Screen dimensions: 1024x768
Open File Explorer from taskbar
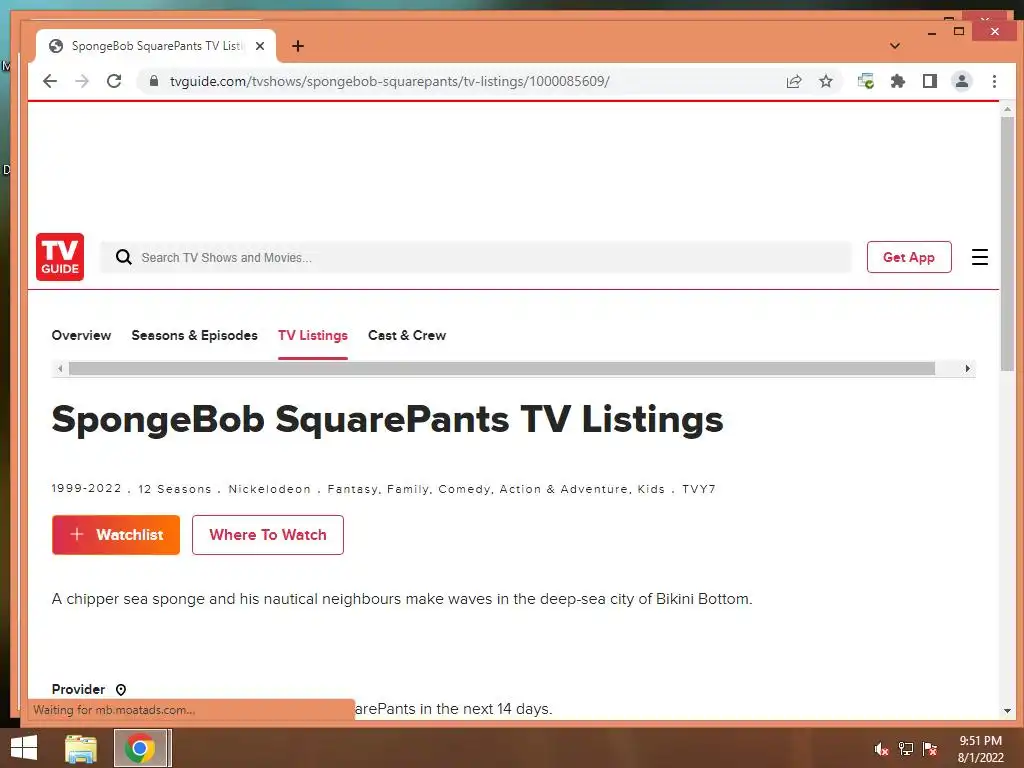coord(81,748)
